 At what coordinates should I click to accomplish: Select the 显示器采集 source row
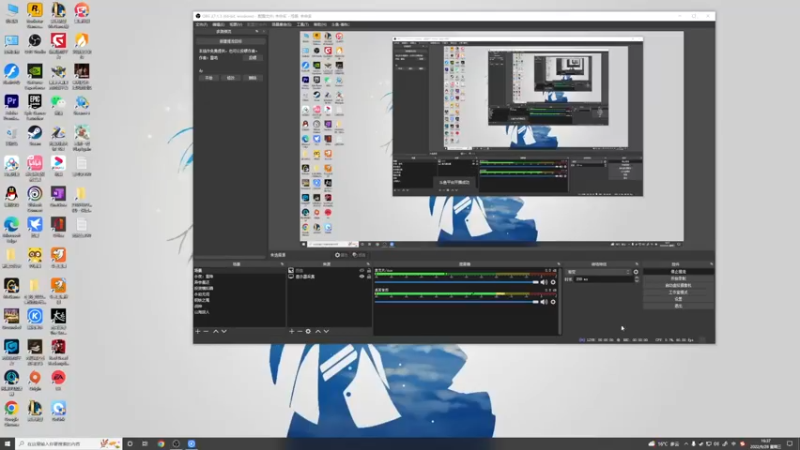click(330, 277)
